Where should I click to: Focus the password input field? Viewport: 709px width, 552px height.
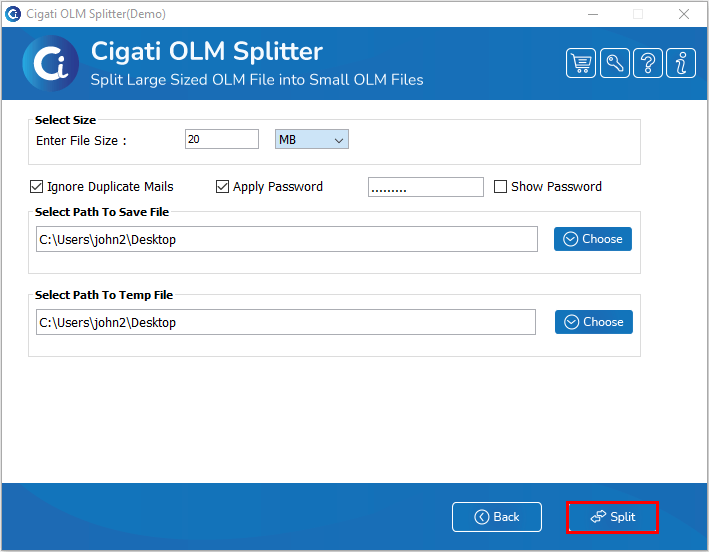[x=425, y=187]
